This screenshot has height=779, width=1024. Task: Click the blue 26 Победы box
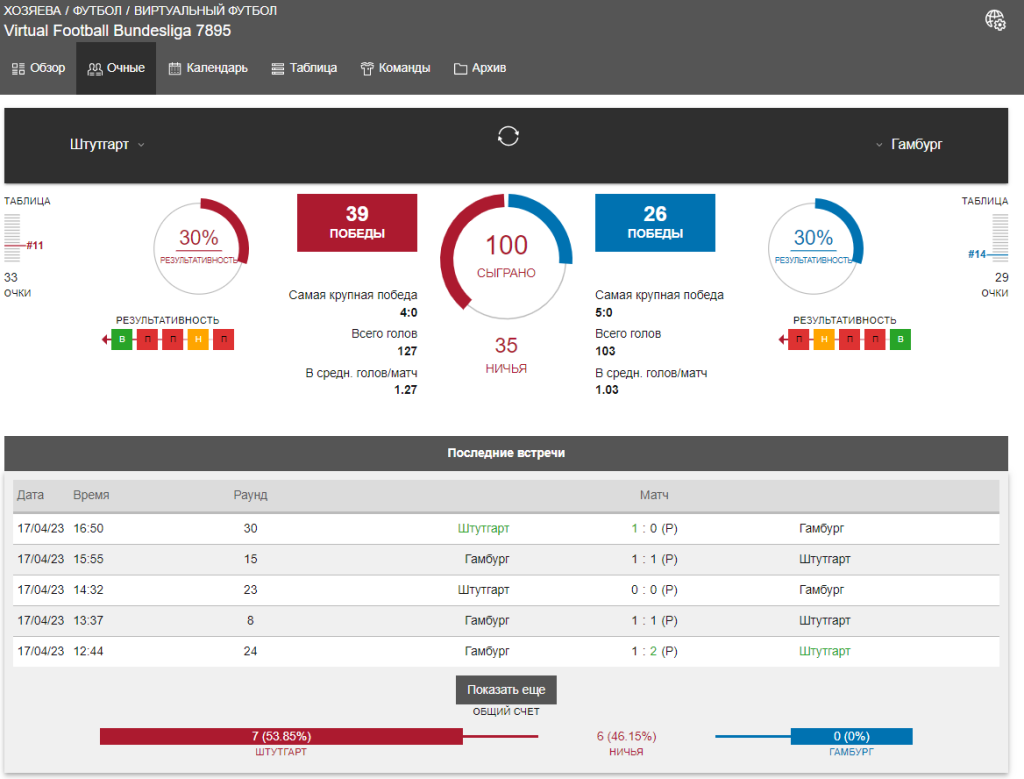click(655, 223)
